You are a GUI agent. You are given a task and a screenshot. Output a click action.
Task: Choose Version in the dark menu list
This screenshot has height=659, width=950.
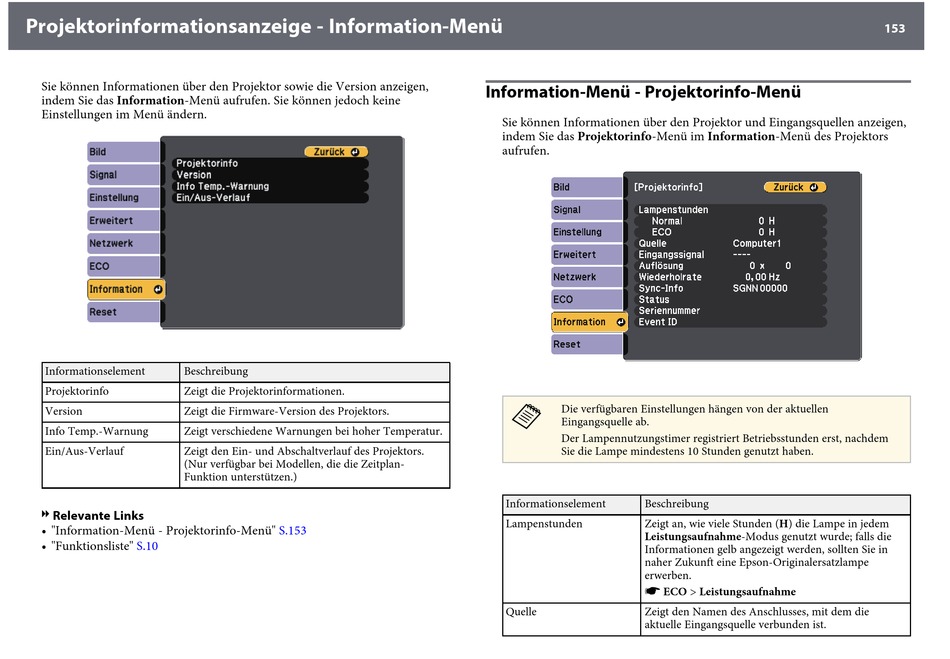pos(270,175)
